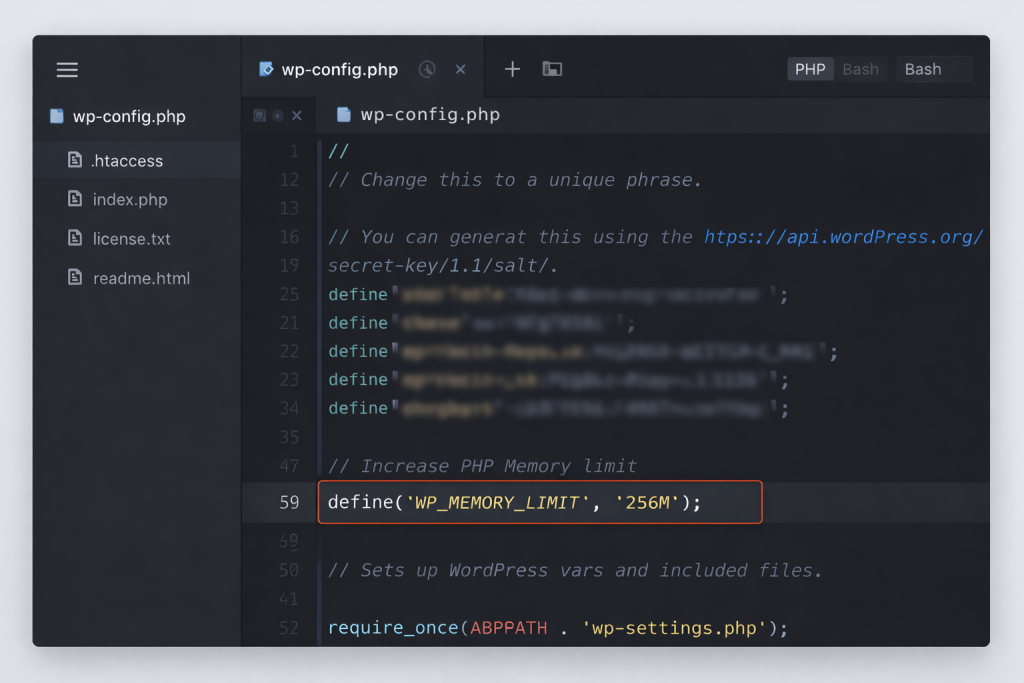Screen dimensions: 1024x683
Task: Click line number 47 in gutter
Action: [x=289, y=466]
